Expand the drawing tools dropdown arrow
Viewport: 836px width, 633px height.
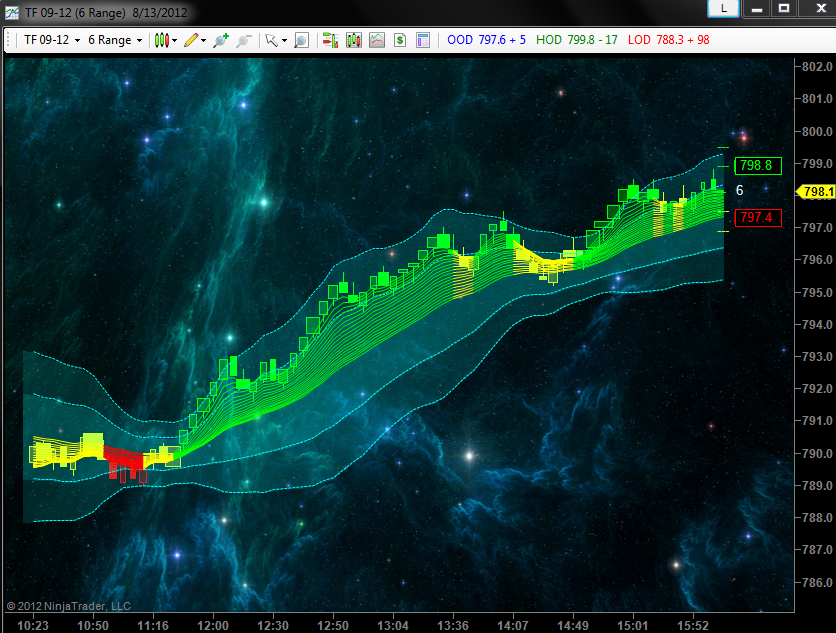pyautogui.click(x=203, y=41)
